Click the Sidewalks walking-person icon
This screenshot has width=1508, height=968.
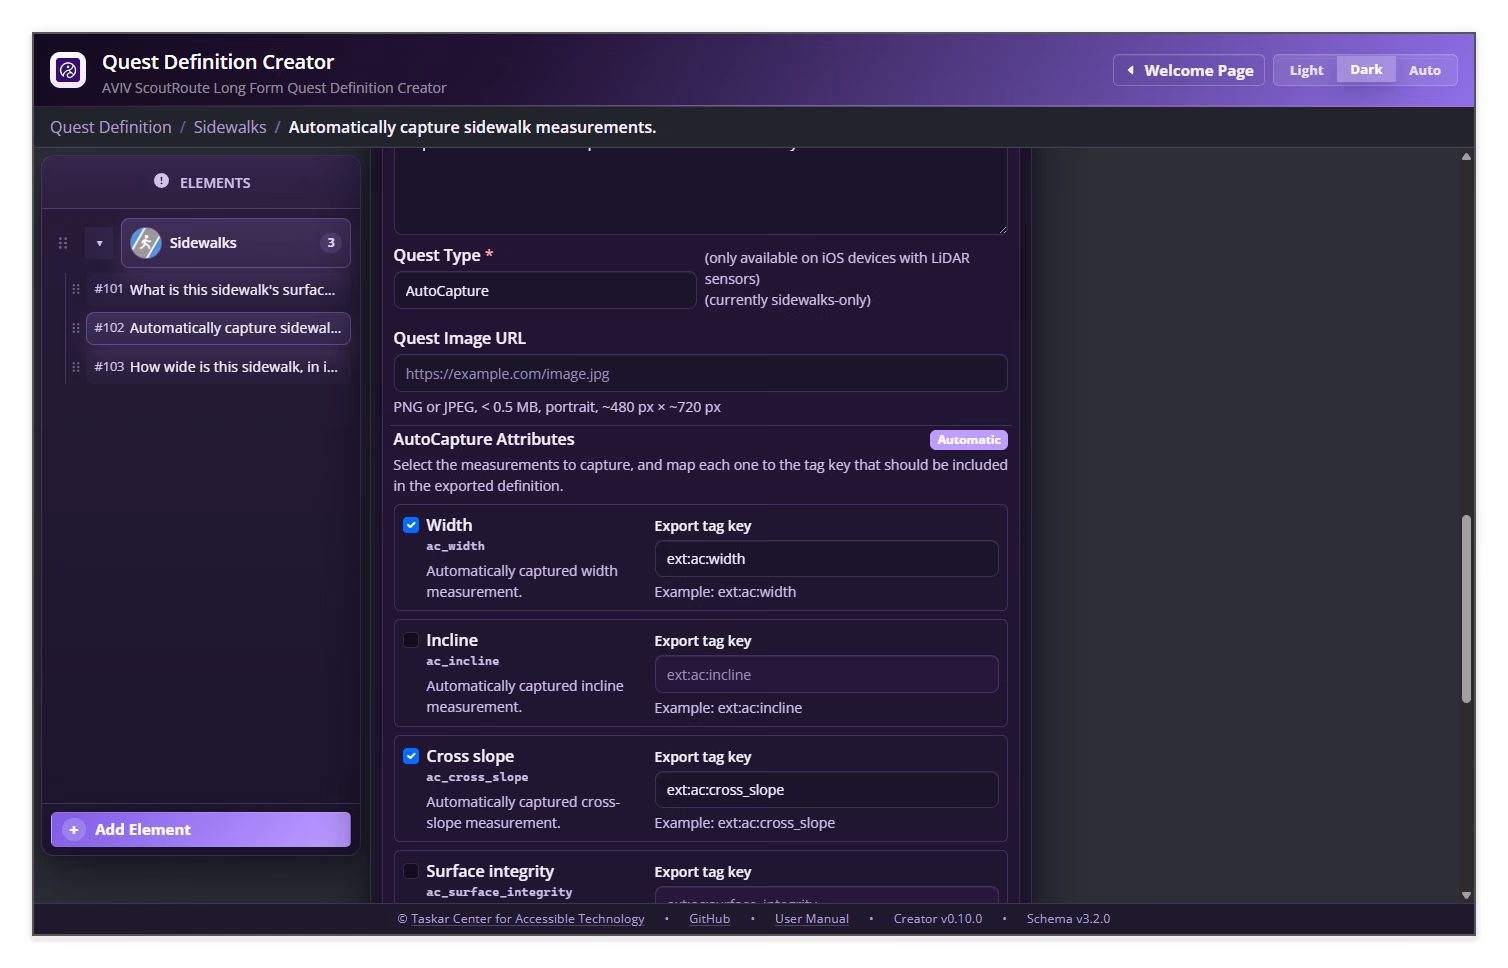[146, 243]
